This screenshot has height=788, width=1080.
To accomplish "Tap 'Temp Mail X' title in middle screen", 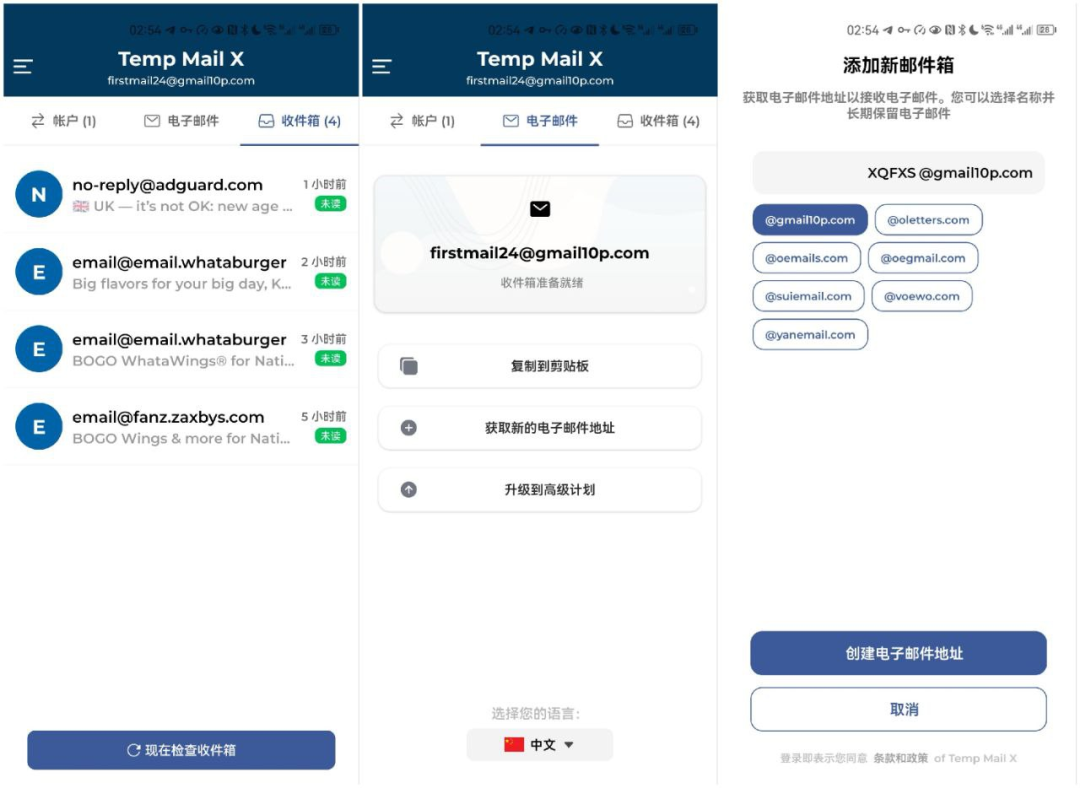I will click(x=540, y=59).
